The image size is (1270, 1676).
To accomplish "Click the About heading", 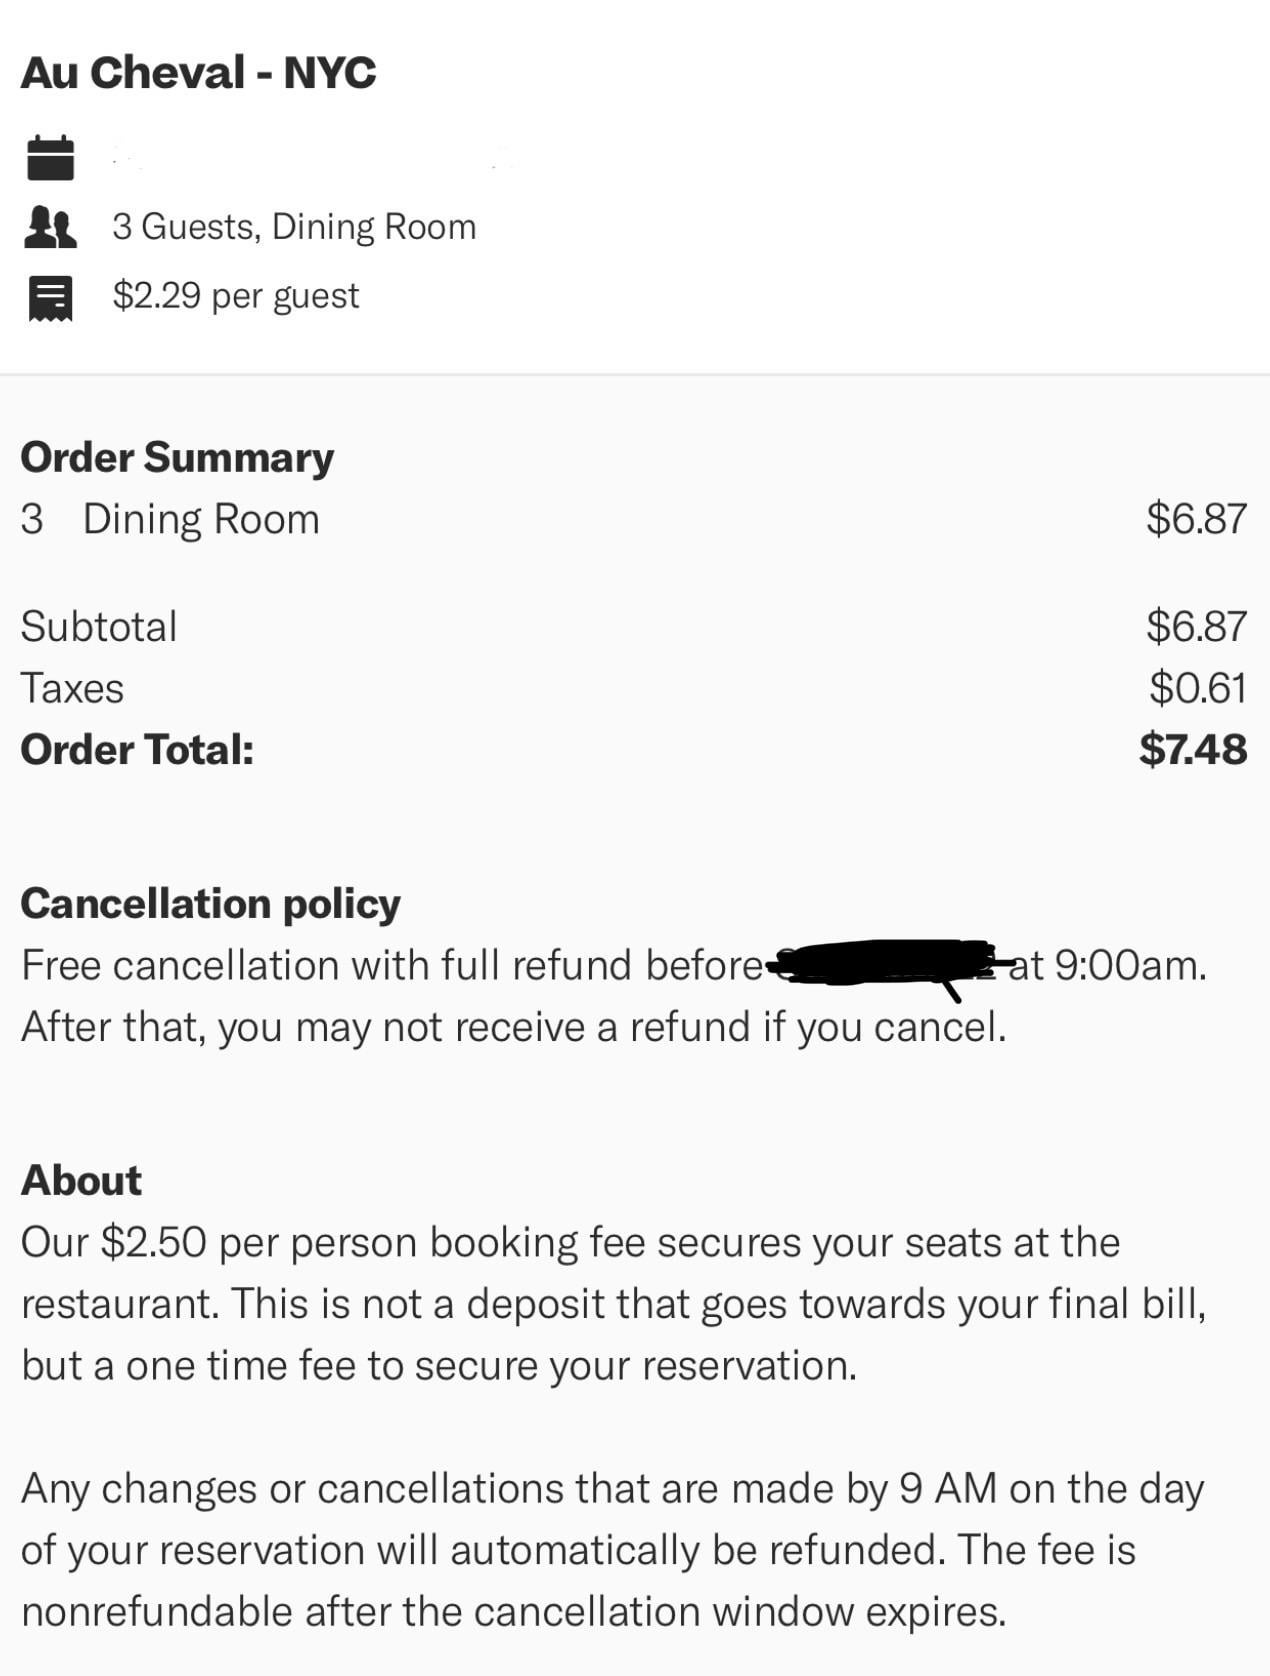I will 81,1180.
